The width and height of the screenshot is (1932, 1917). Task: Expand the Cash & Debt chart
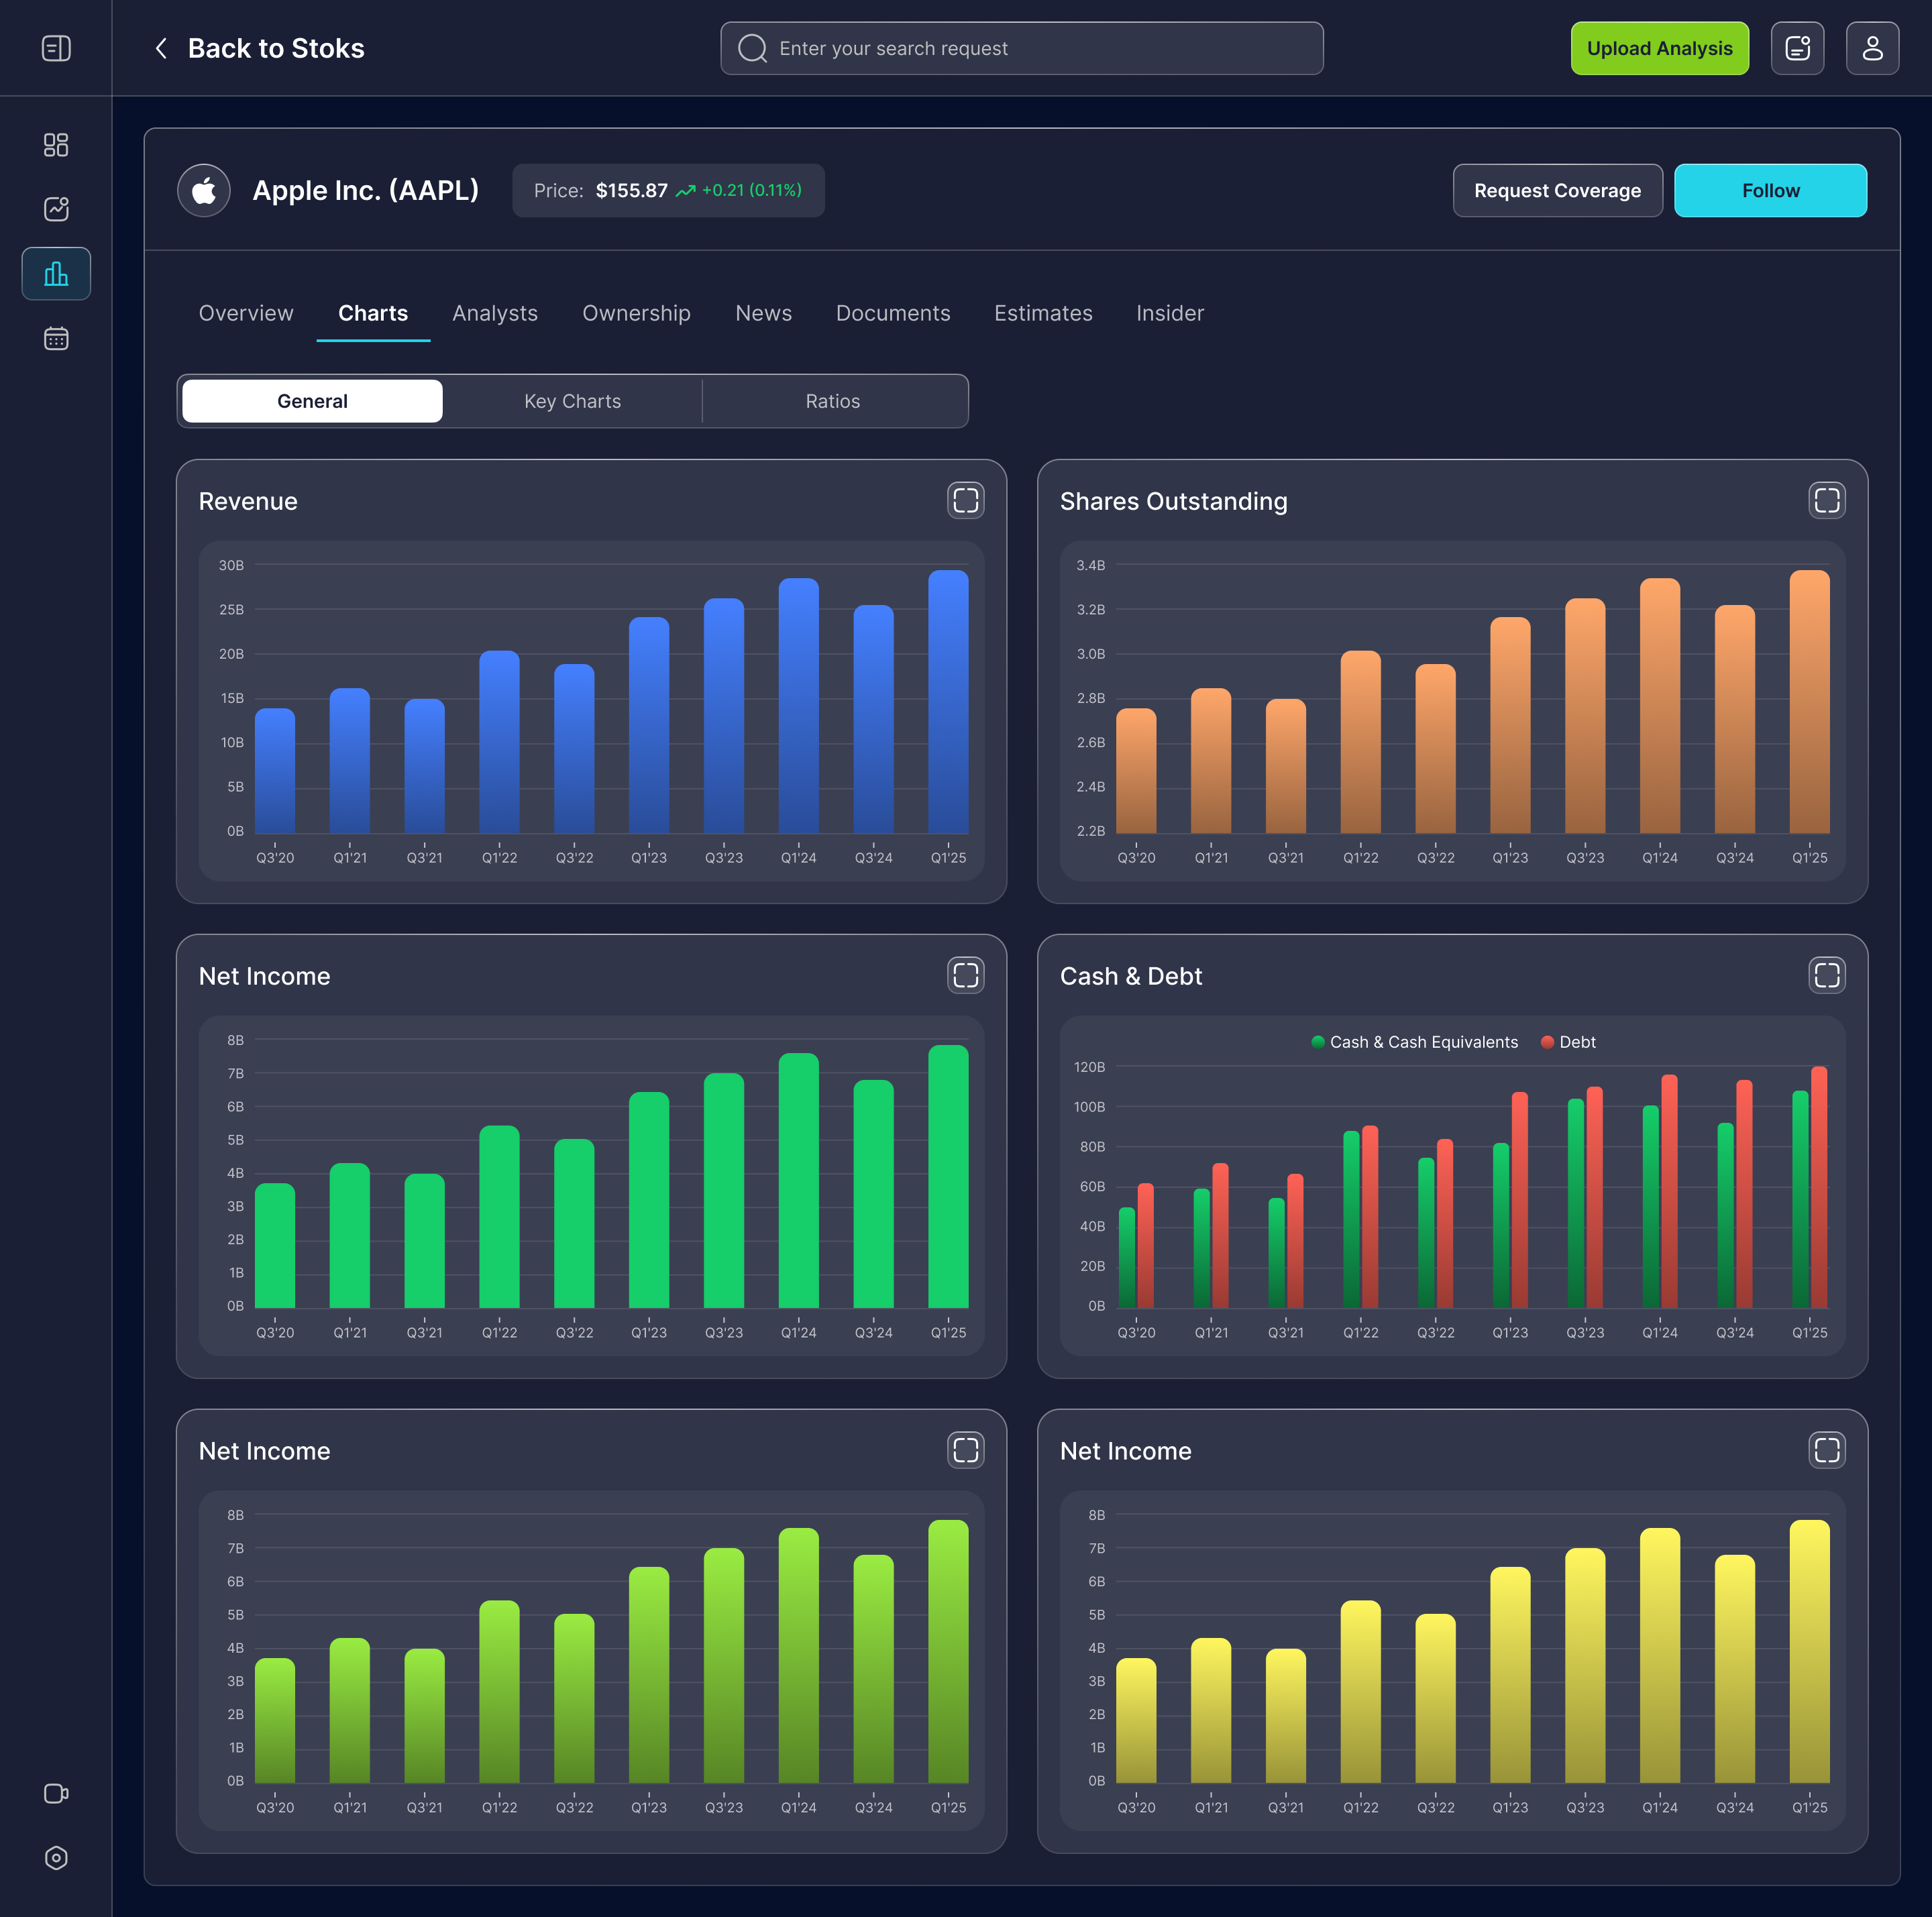[x=1826, y=975]
